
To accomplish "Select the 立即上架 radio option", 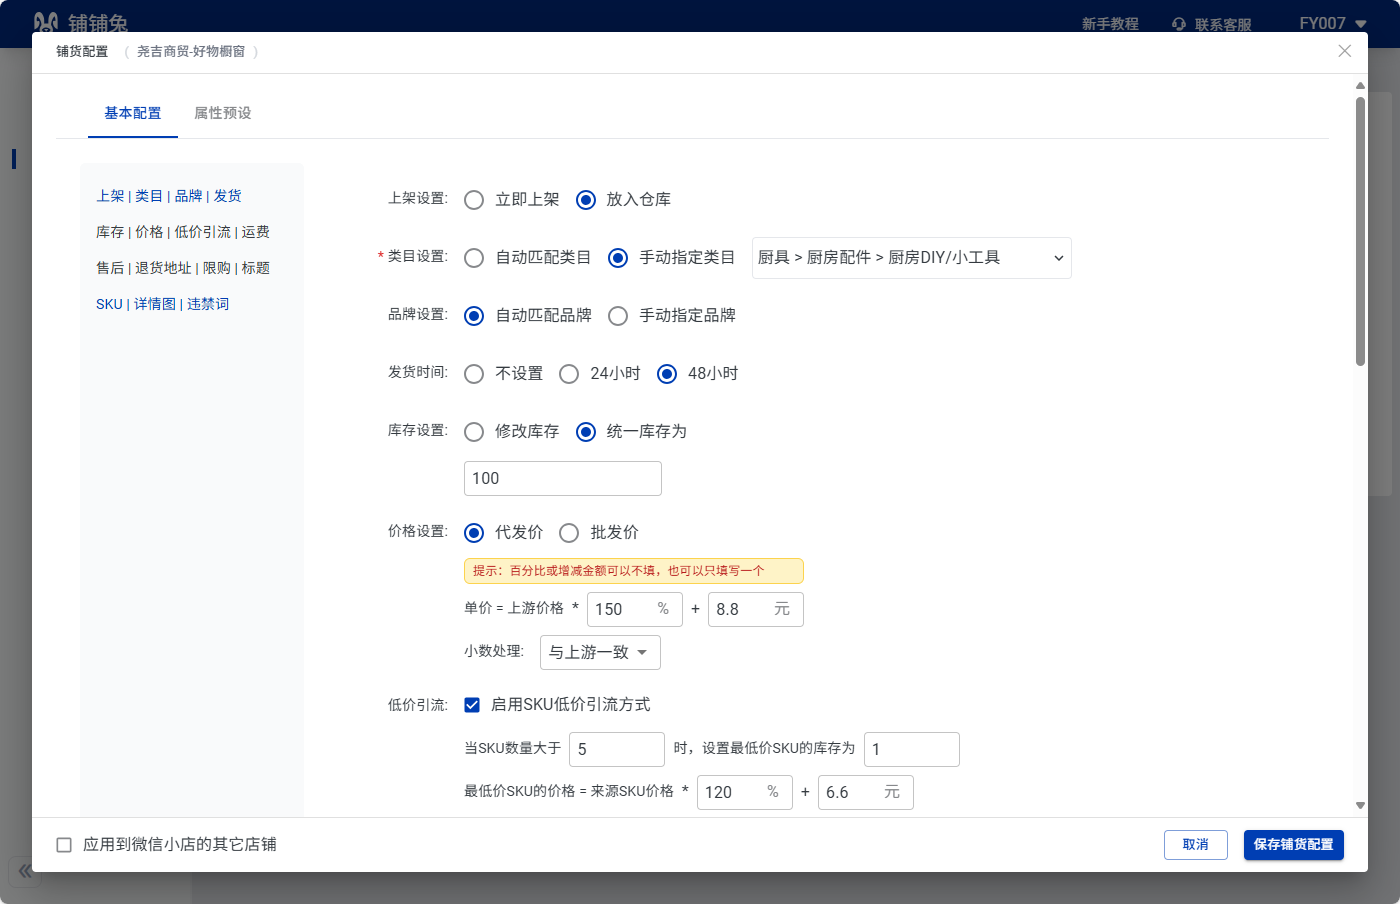I will 474,200.
